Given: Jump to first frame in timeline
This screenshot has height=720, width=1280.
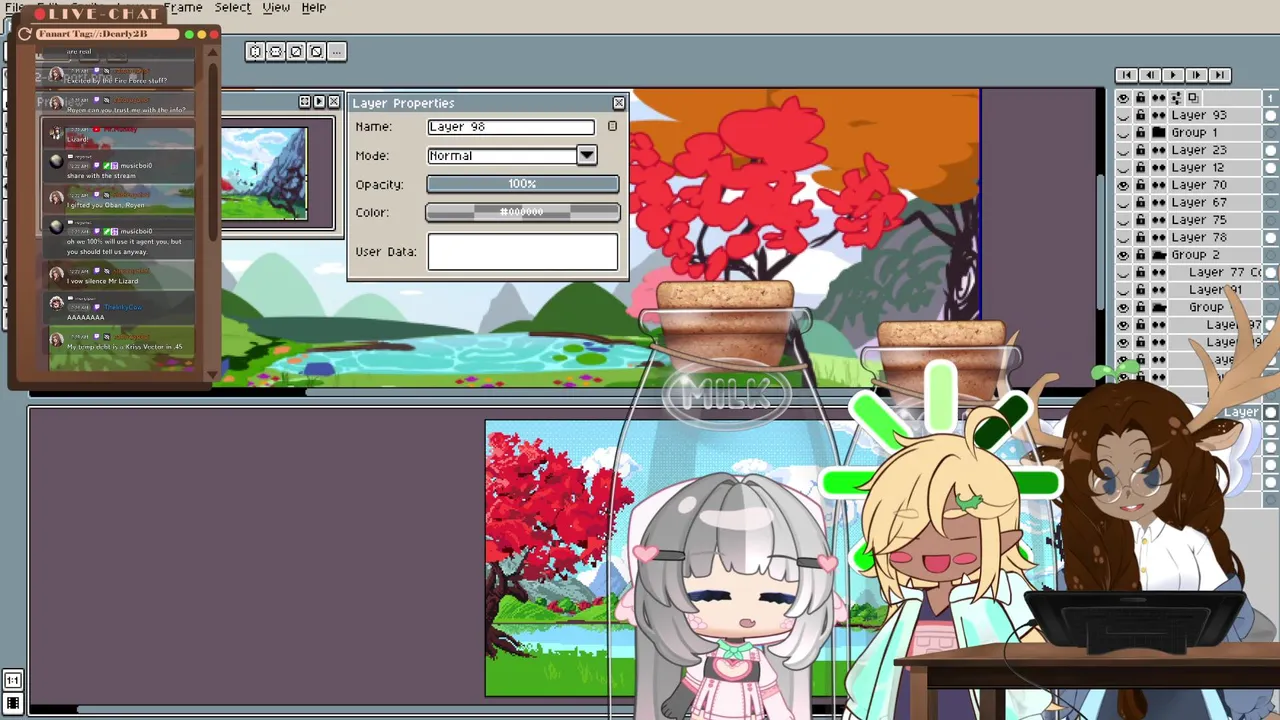Looking at the screenshot, I should [1126, 75].
